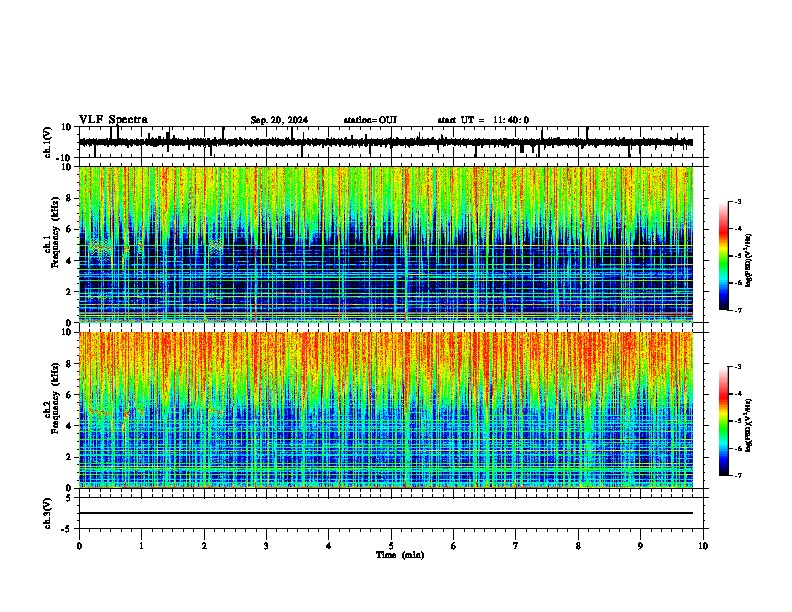Click the ch.2 color bar unit label
This screenshot has height=612, width=792.
pyautogui.click(x=749, y=425)
